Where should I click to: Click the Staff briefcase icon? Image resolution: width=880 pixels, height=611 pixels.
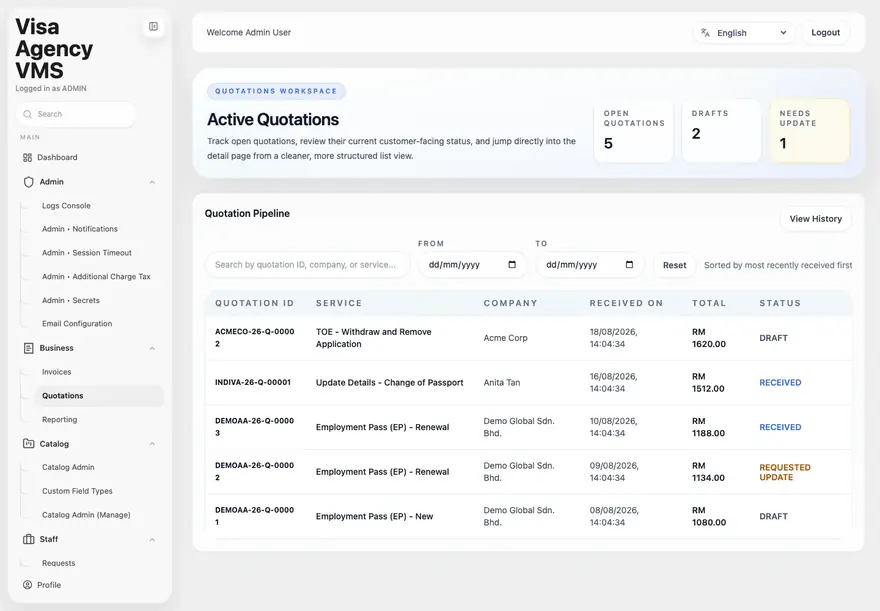tap(29, 539)
